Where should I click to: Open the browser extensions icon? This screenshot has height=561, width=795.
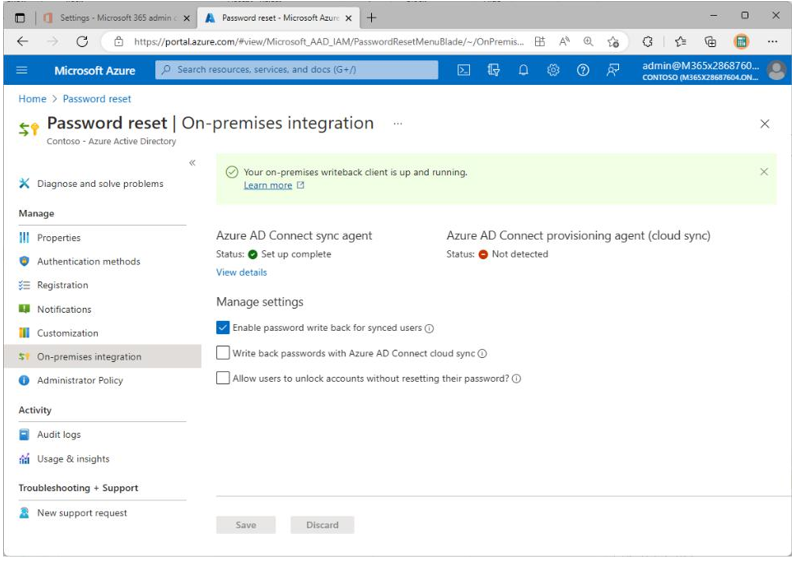pos(647,42)
